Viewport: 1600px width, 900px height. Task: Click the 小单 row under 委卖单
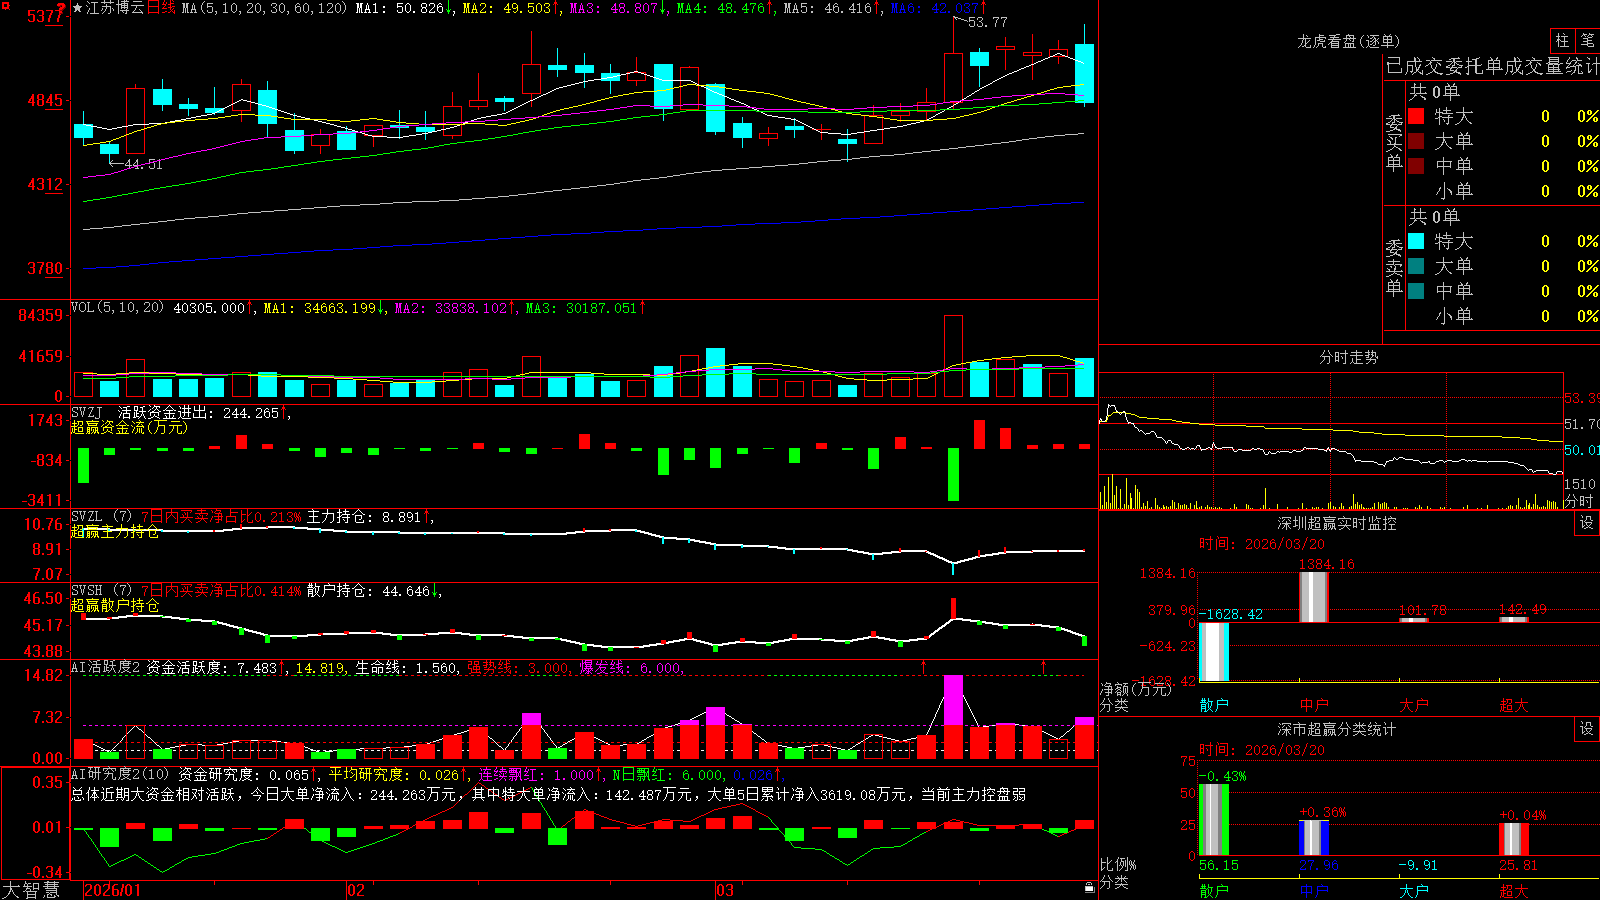point(1503,316)
